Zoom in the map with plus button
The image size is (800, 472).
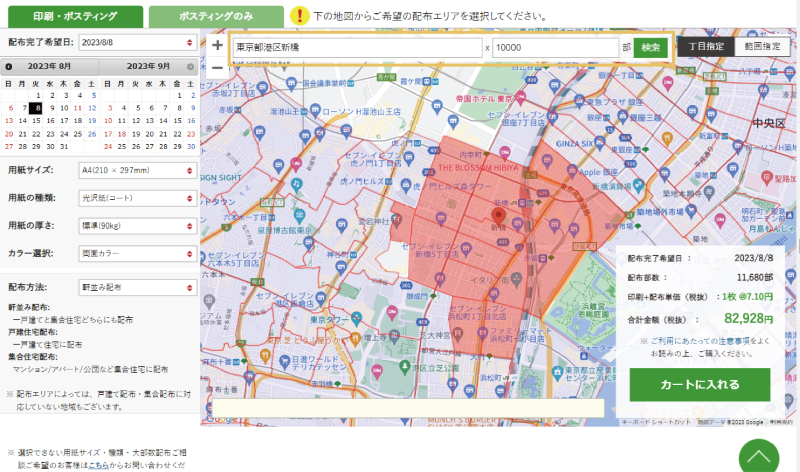click(x=217, y=45)
